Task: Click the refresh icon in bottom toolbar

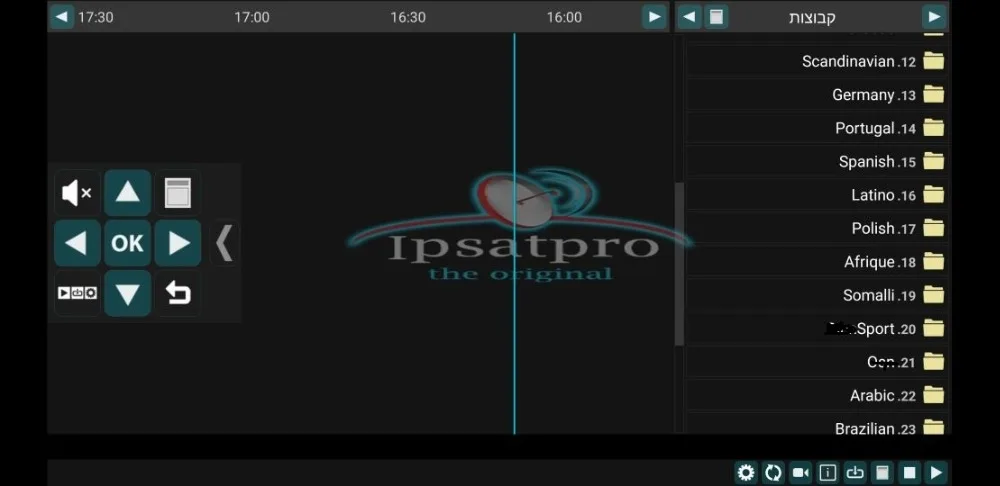Action: 773,473
